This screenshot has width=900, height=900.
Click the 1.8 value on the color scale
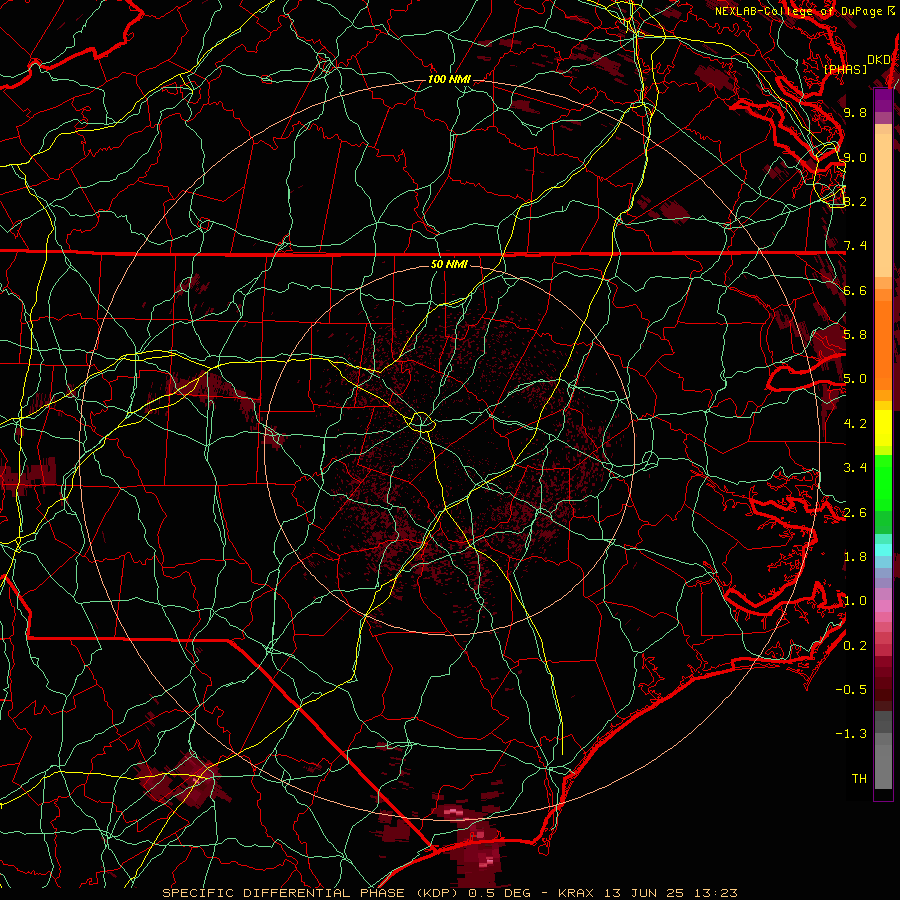[x=855, y=557]
